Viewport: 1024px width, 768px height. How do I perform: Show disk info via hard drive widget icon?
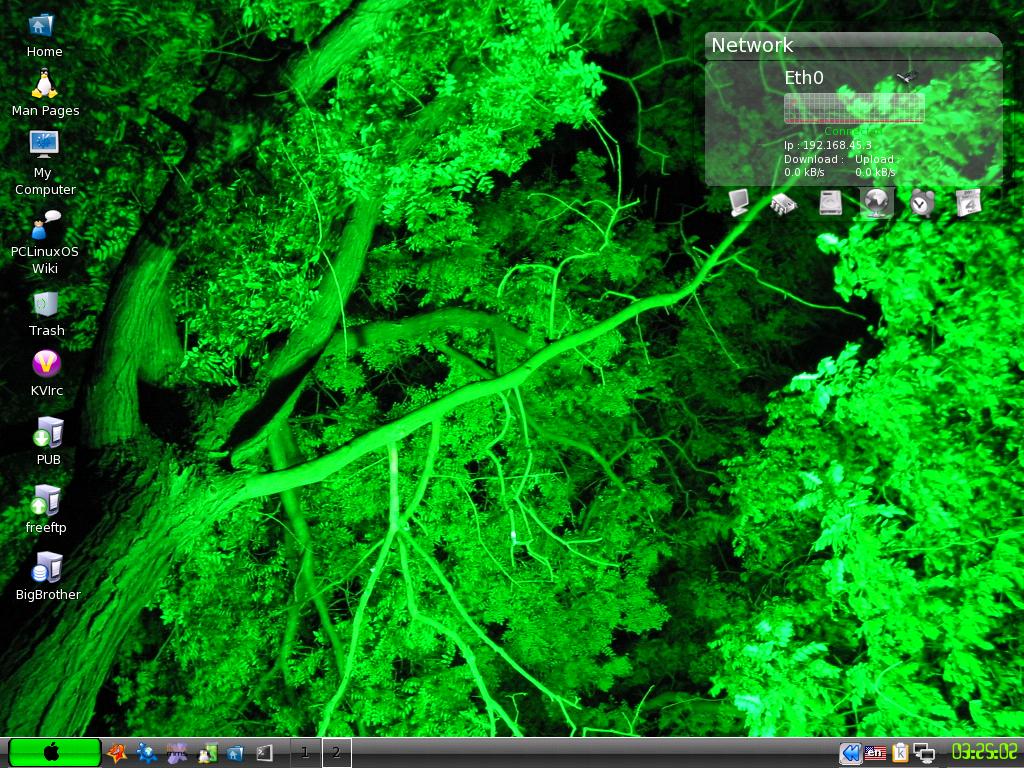(x=830, y=202)
